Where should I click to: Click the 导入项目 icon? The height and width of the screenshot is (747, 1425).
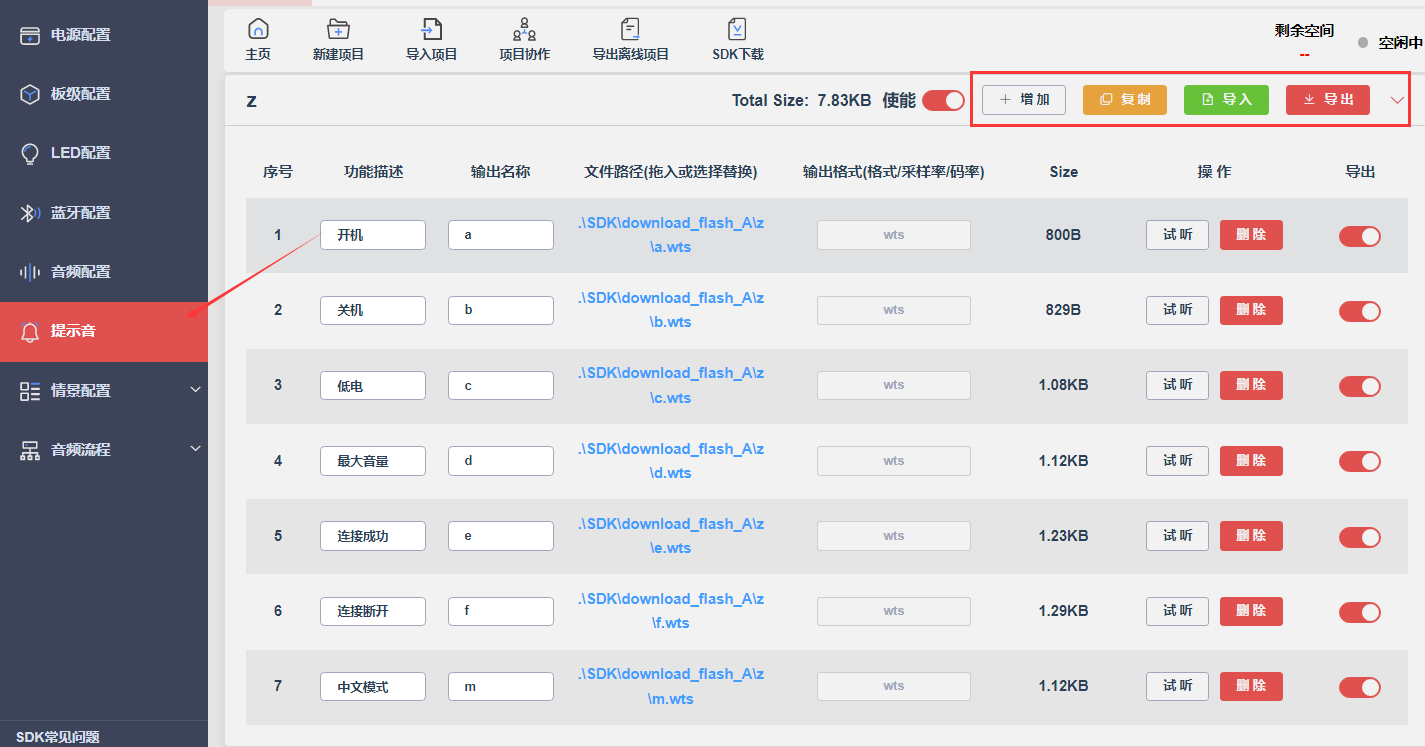click(431, 29)
